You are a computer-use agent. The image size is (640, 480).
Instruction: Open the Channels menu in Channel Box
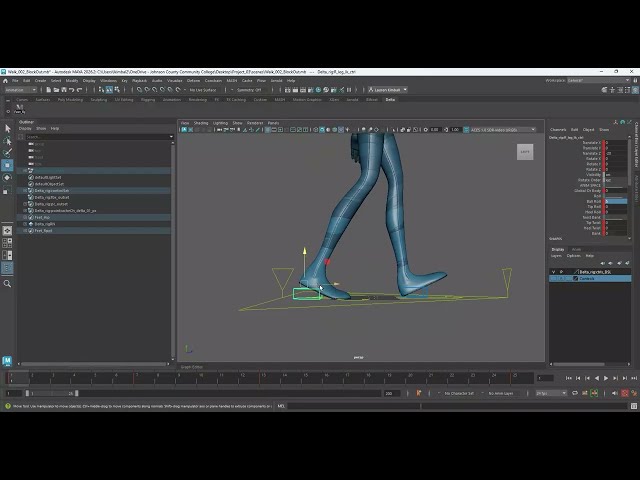pyautogui.click(x=558, y=129)
